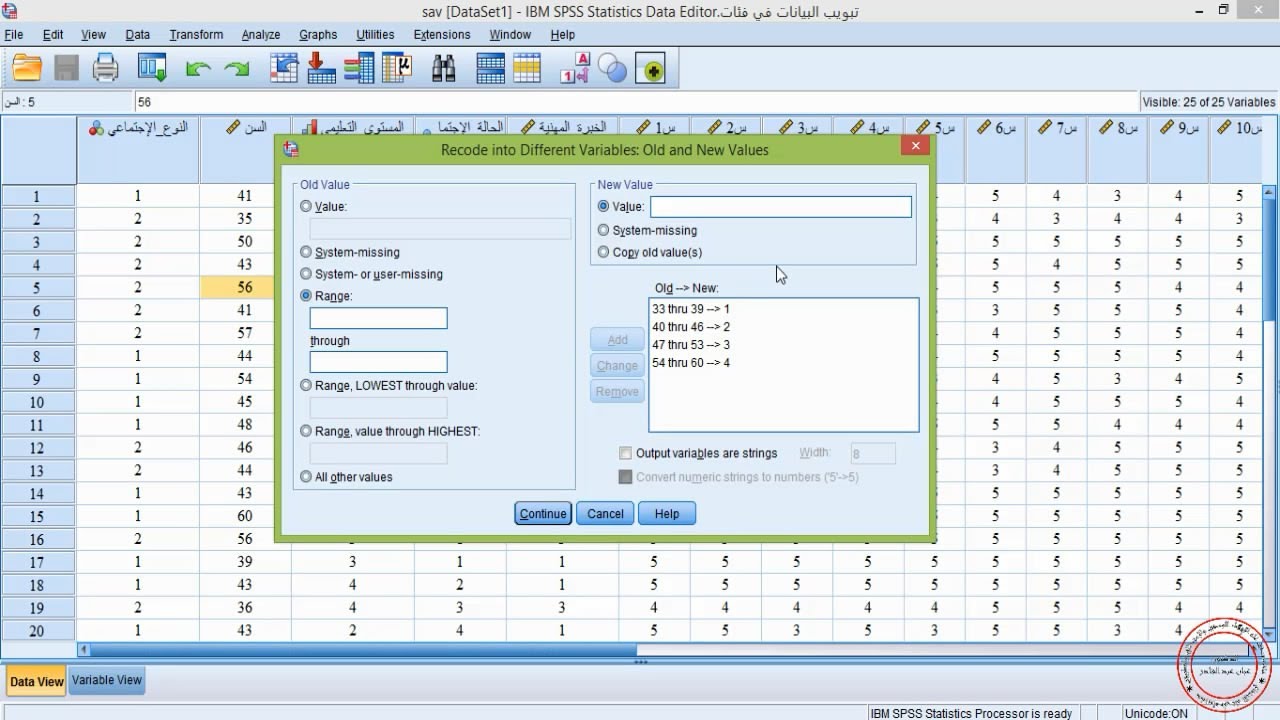Click the Help button in dialog
The height and width of the screenshot is (720, 1280).
coord(667,514)
